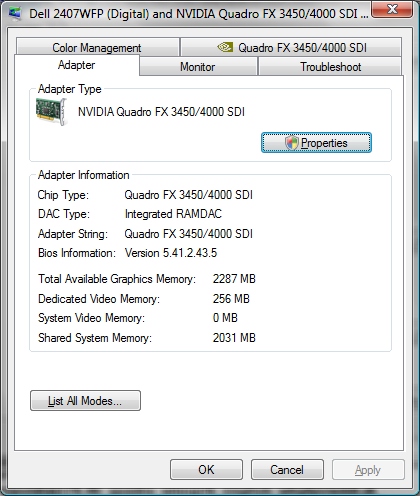Select the Adapter tab

(x=77, y=65)
